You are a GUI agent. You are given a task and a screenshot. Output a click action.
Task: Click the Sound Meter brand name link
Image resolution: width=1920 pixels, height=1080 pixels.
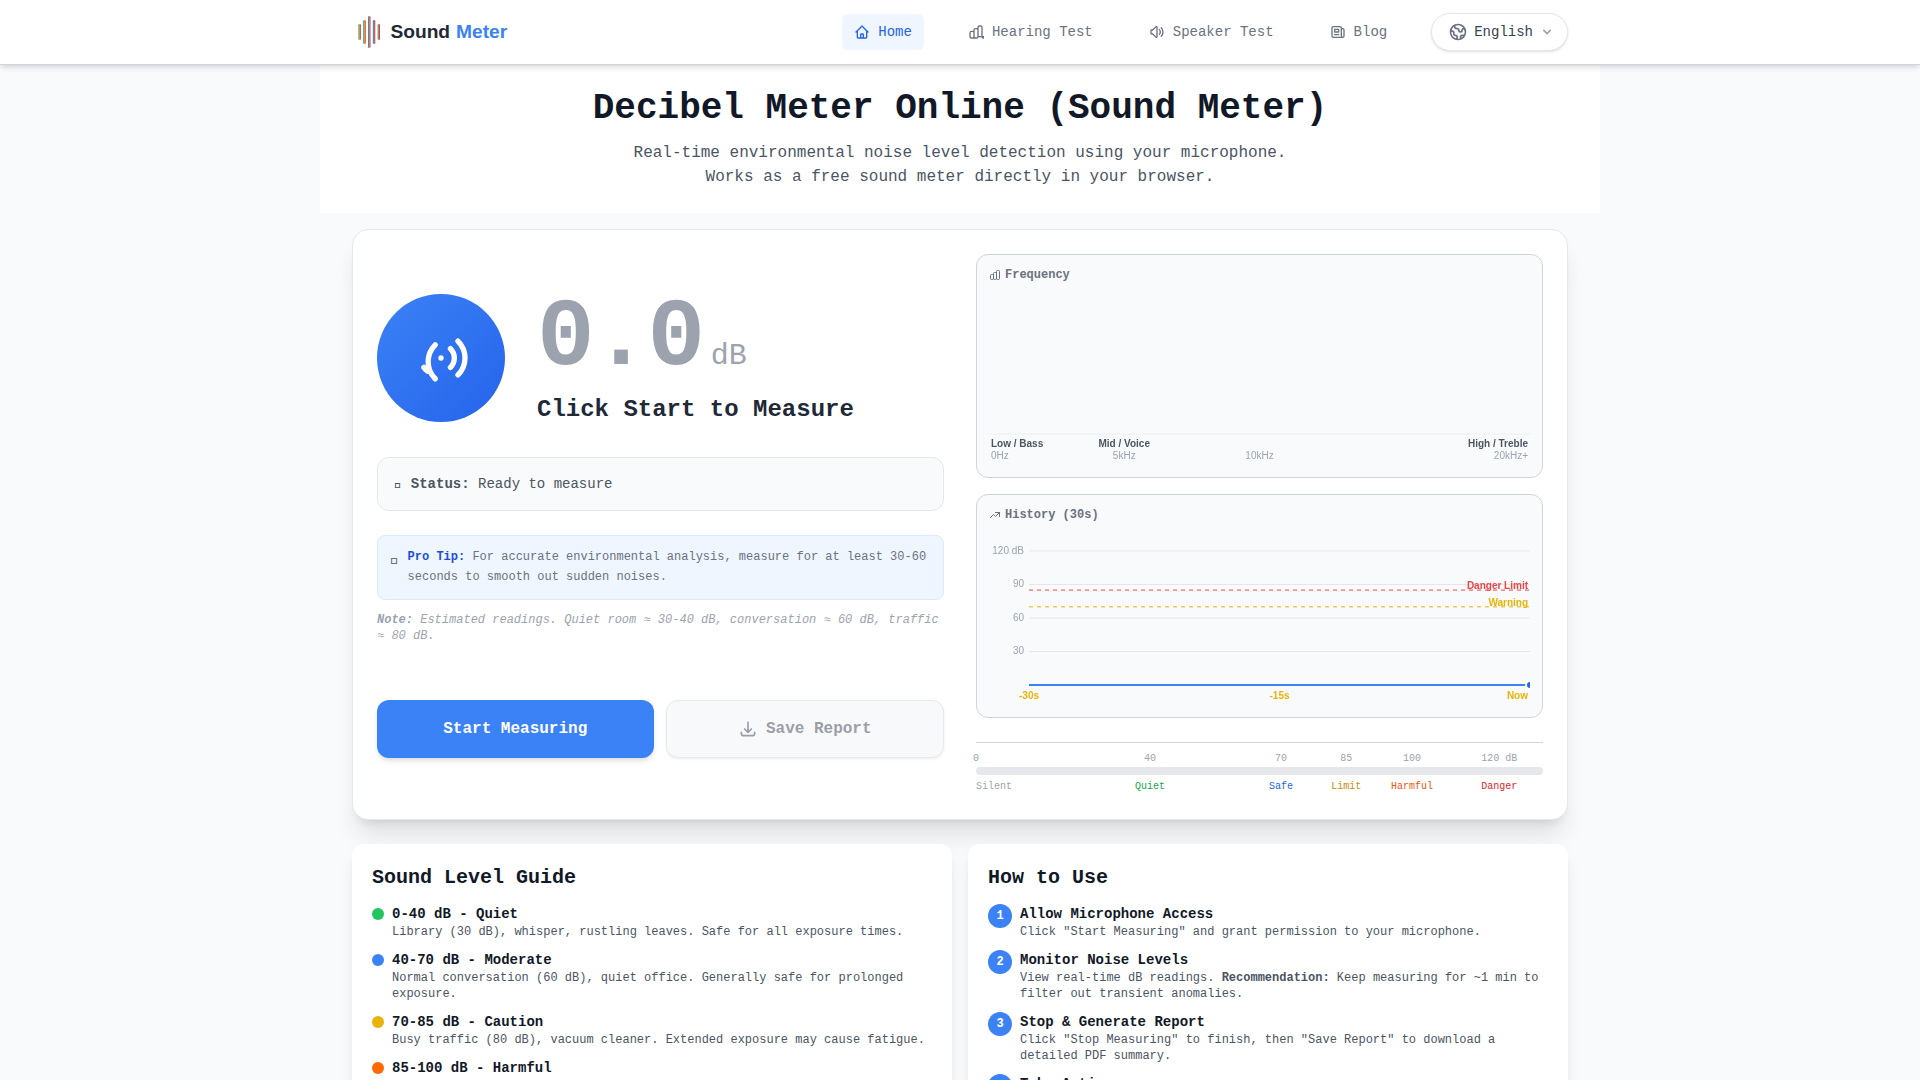coord(448,32)
